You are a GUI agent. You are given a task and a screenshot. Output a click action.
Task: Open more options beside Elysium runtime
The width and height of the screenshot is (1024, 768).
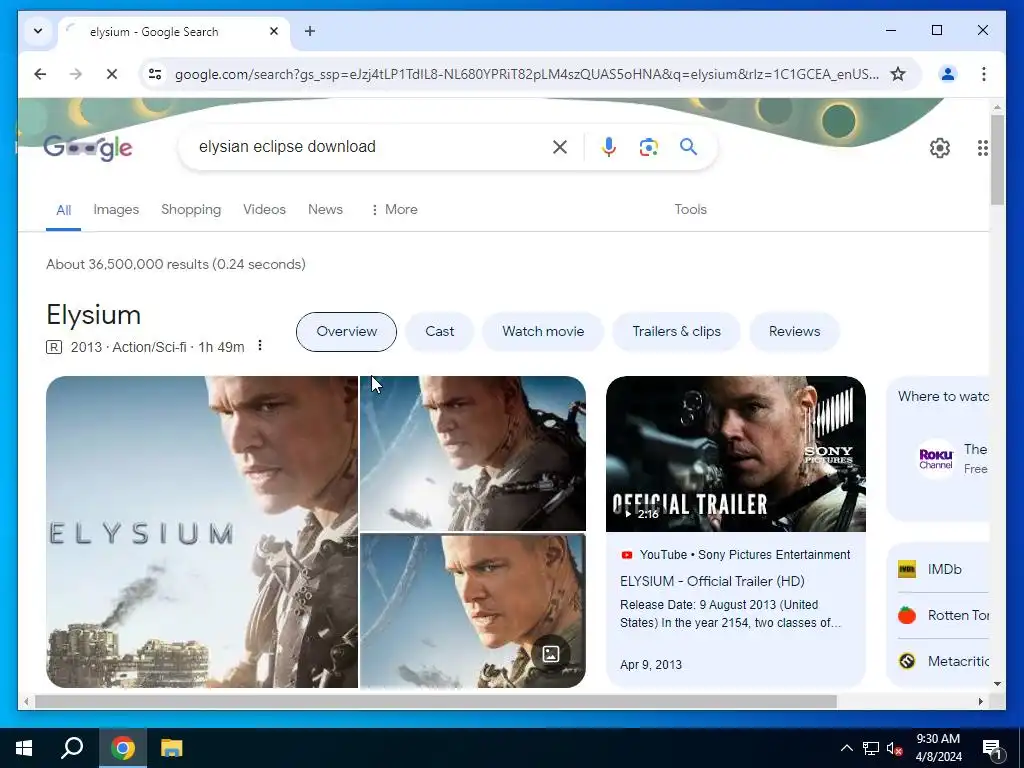point(260,345)
